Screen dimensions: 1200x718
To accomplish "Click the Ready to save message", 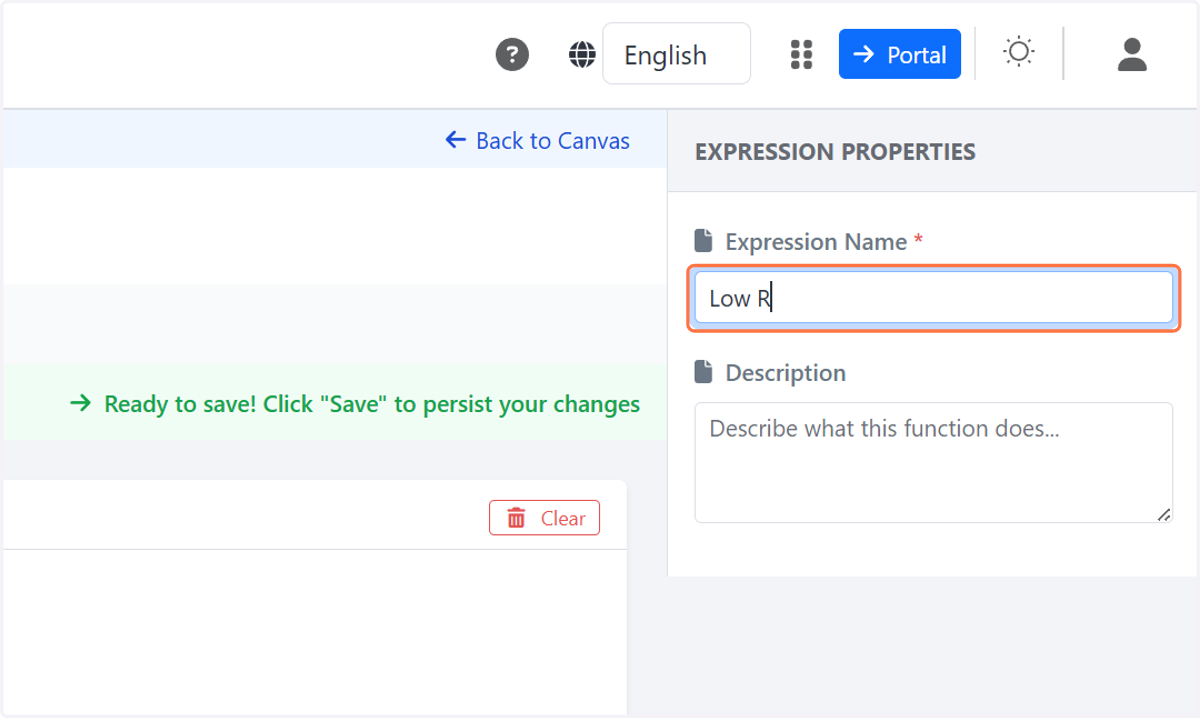I will [x=355, y=404].
